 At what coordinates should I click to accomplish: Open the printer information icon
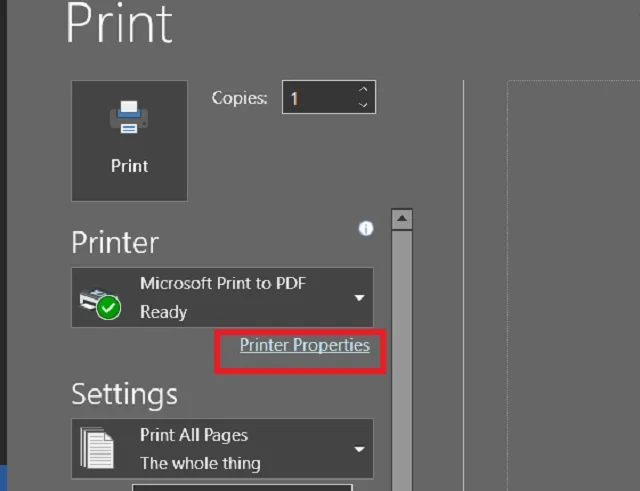click(x=366, y=229)
